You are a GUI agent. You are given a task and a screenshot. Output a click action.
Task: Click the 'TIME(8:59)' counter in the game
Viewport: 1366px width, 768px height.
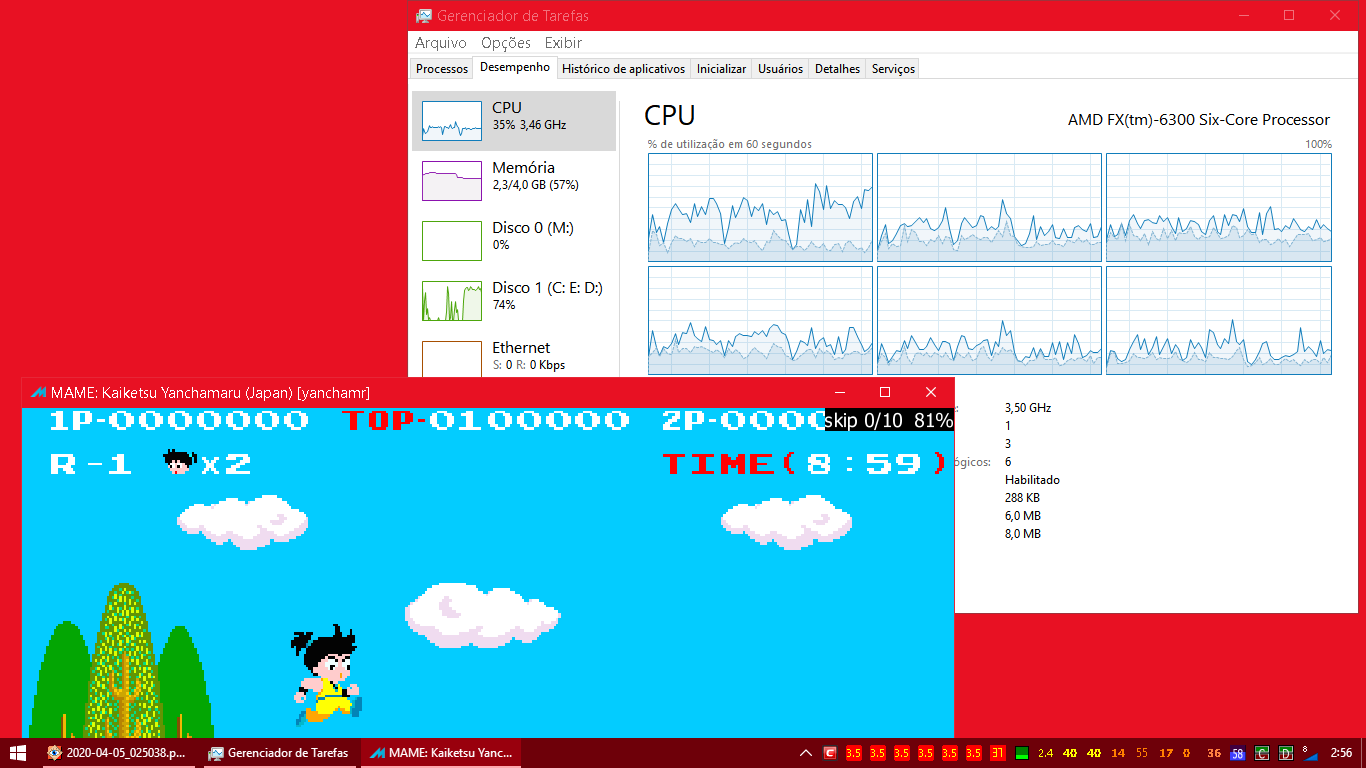click(x=805, y=463)
